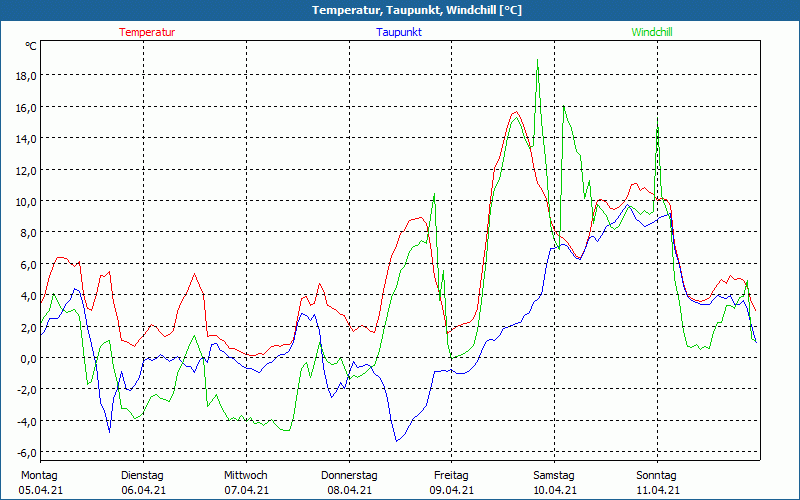This screenshot has height=500, width=800.
Task: Click the 08.04.21 date label
Action: 349,490
